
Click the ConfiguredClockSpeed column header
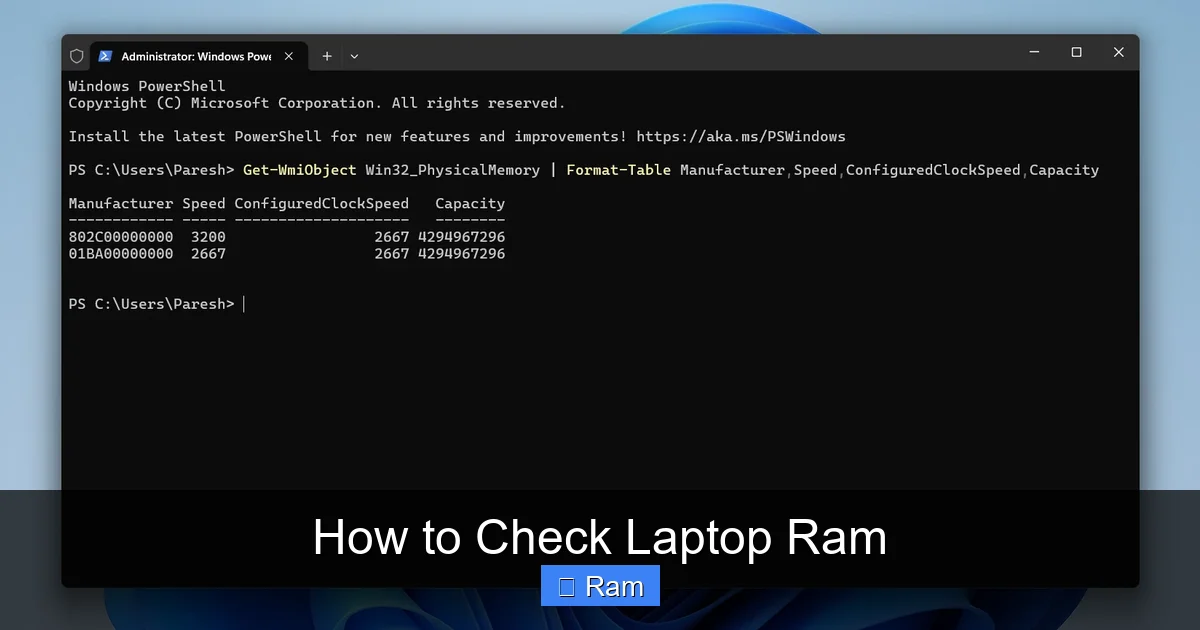(x=322, y=204)
